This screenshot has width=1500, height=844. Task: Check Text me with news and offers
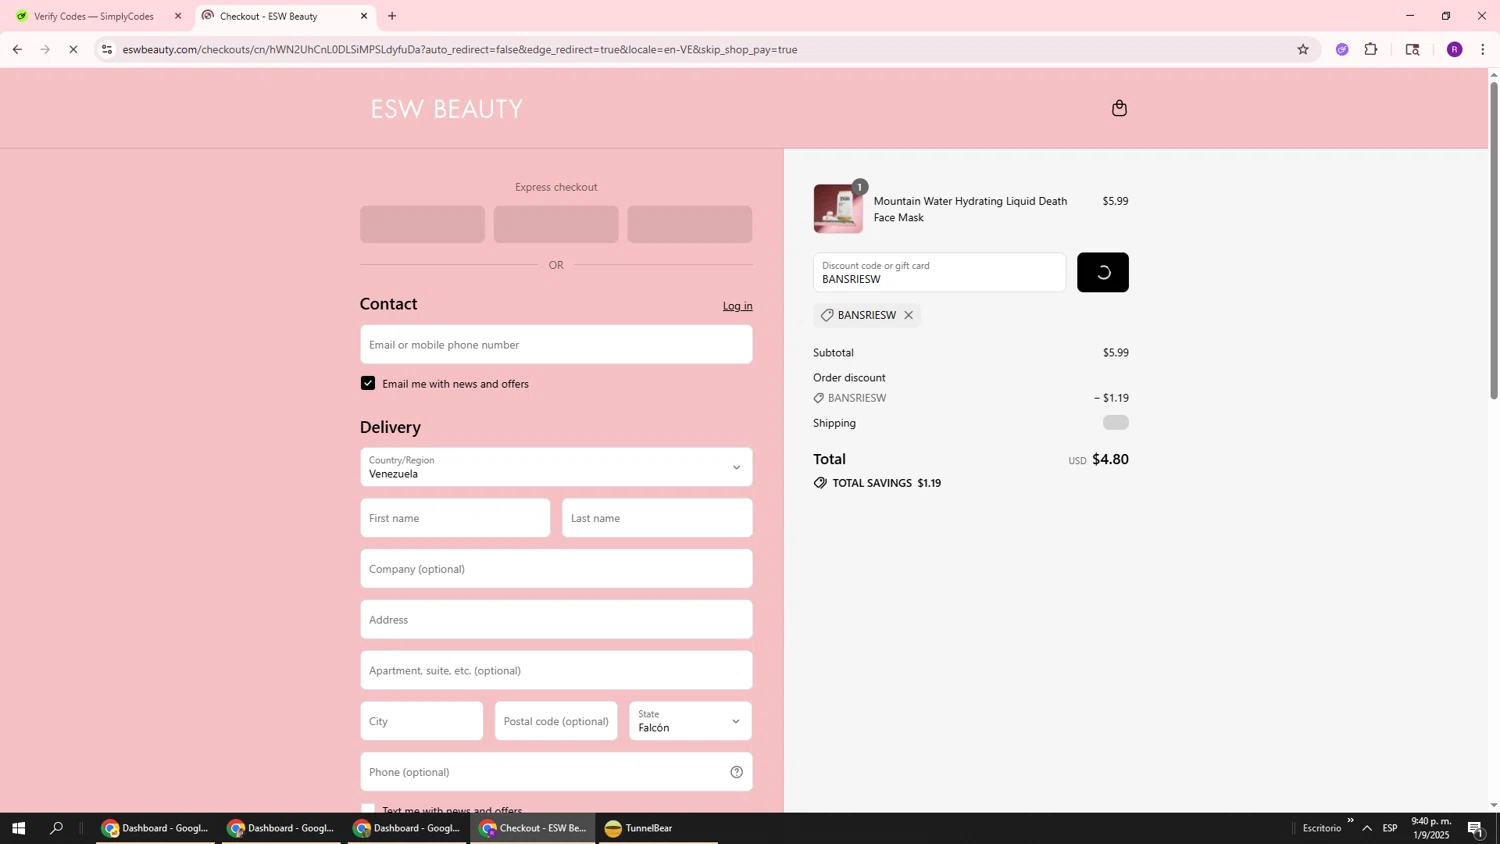coord(368,808)
